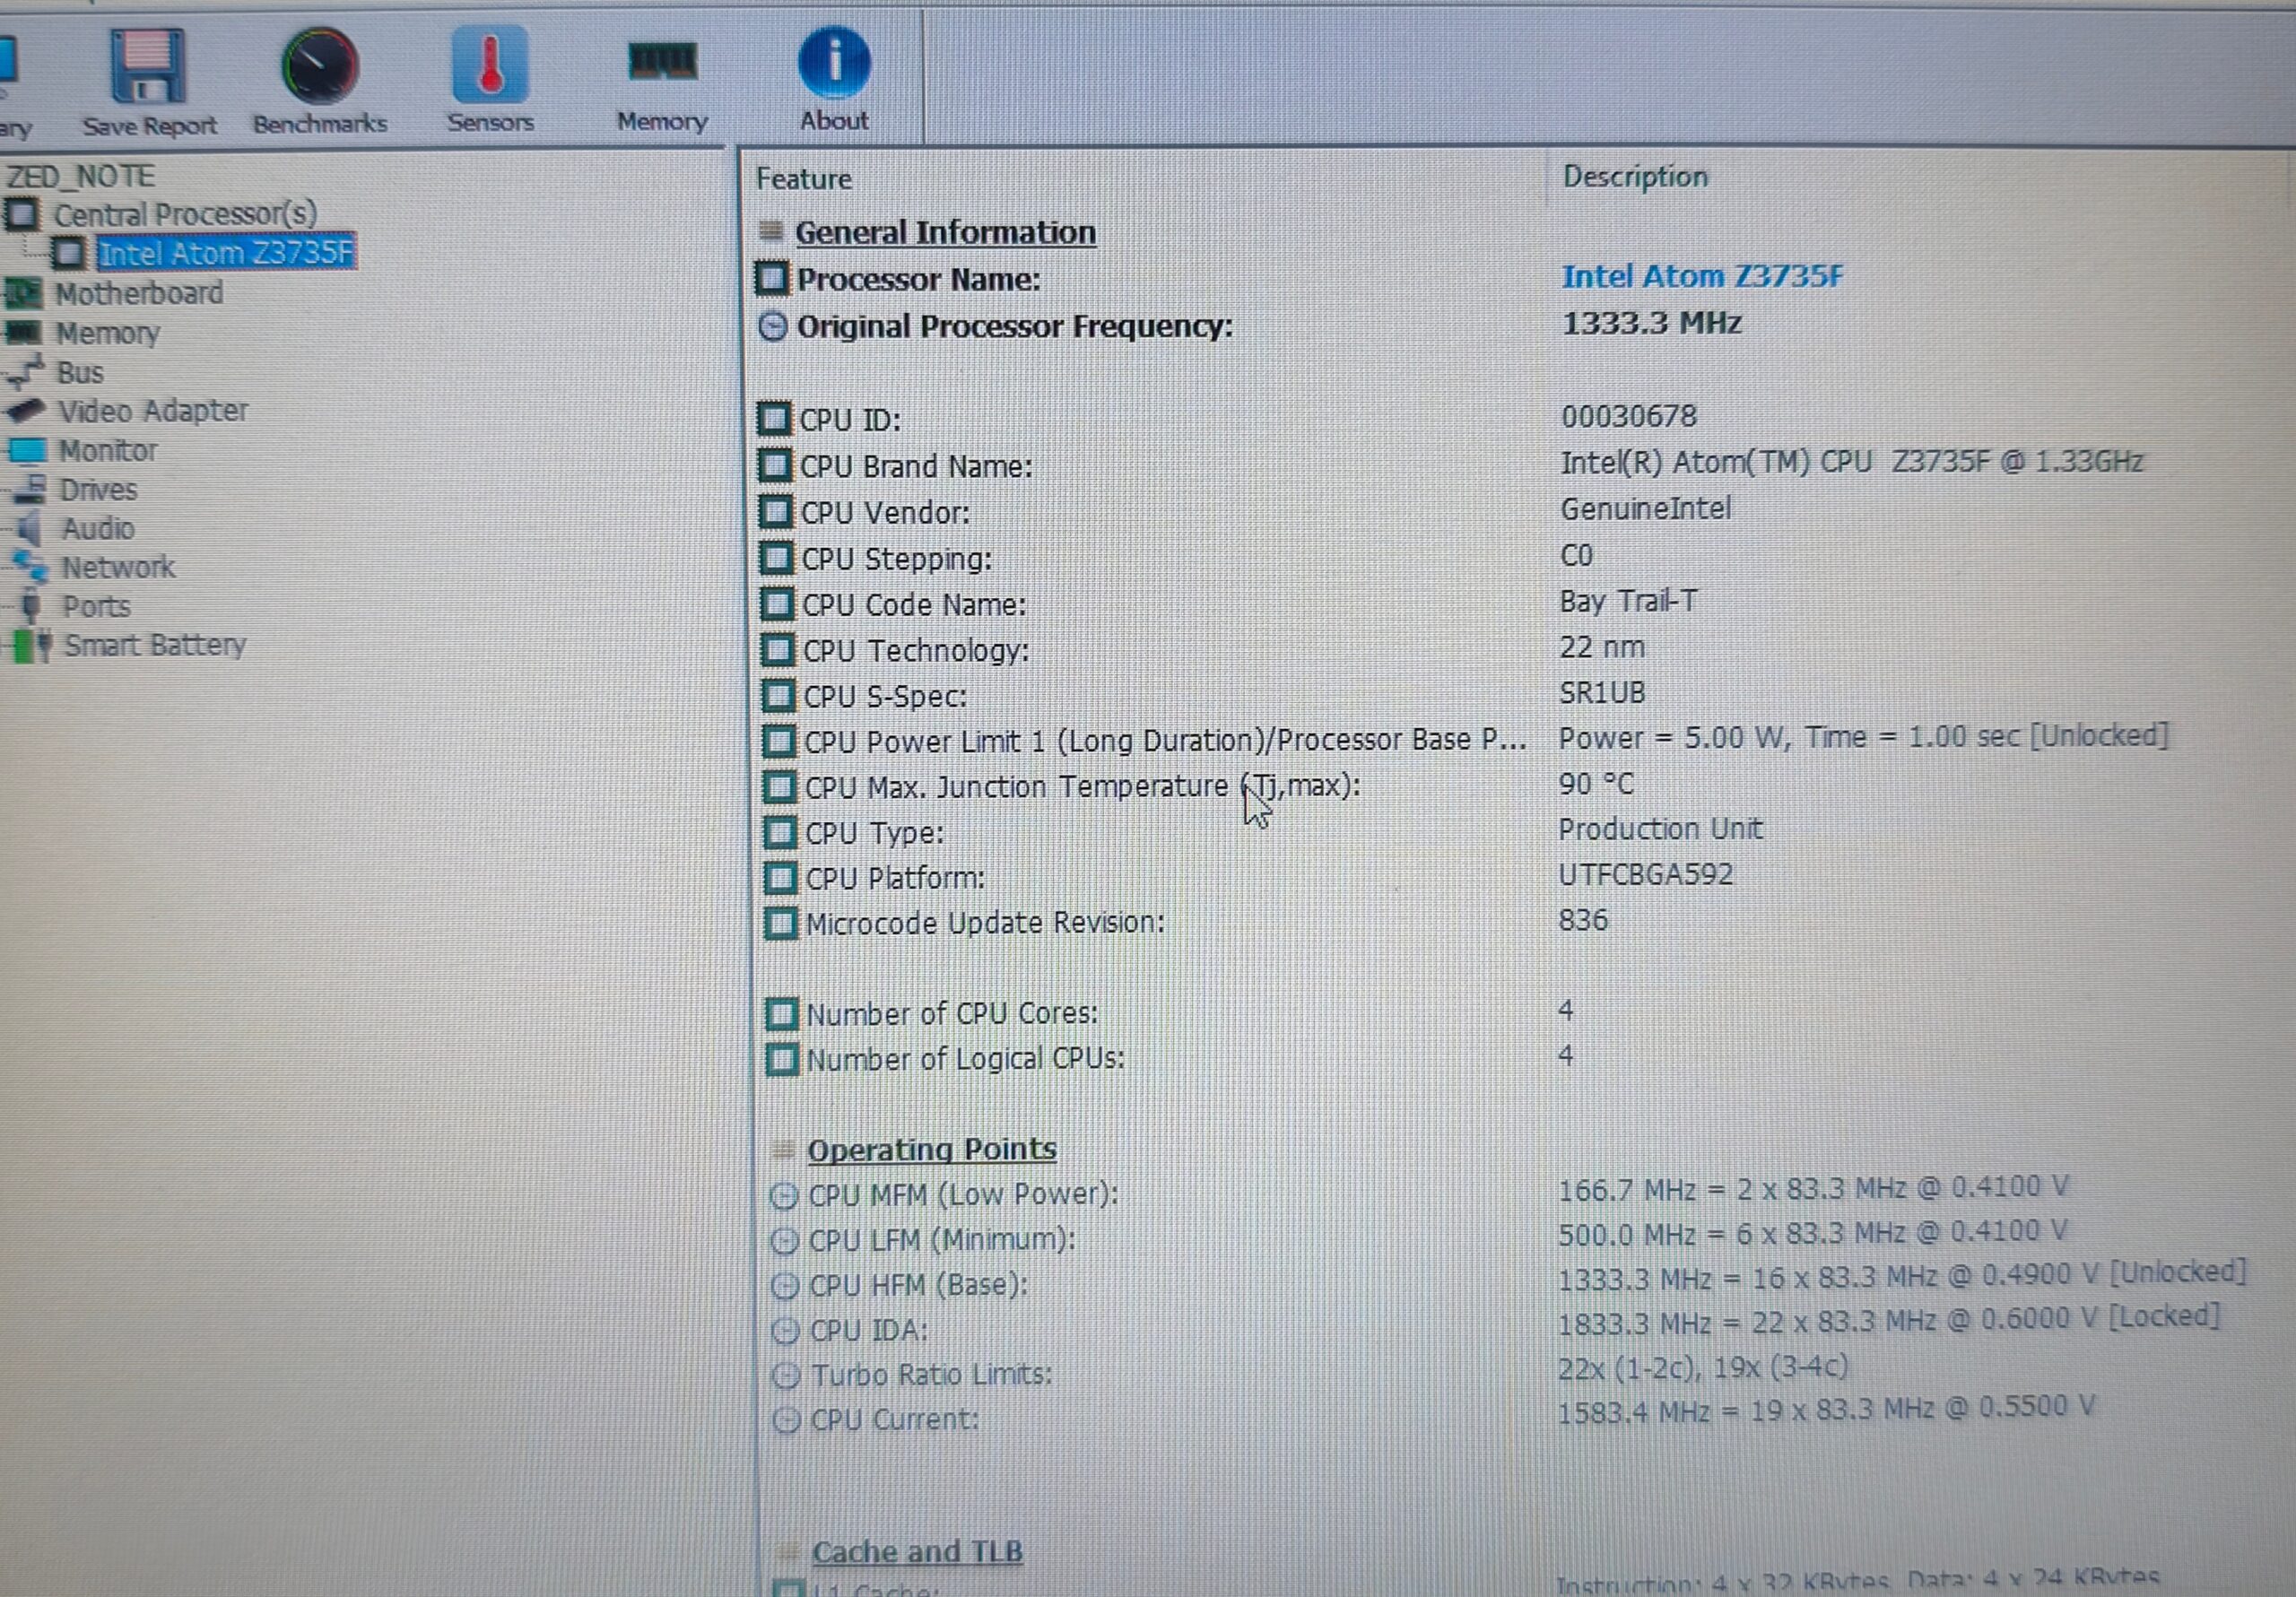
Task: Click the Central Processor(s) chip icon
Action: pos(22,214)
